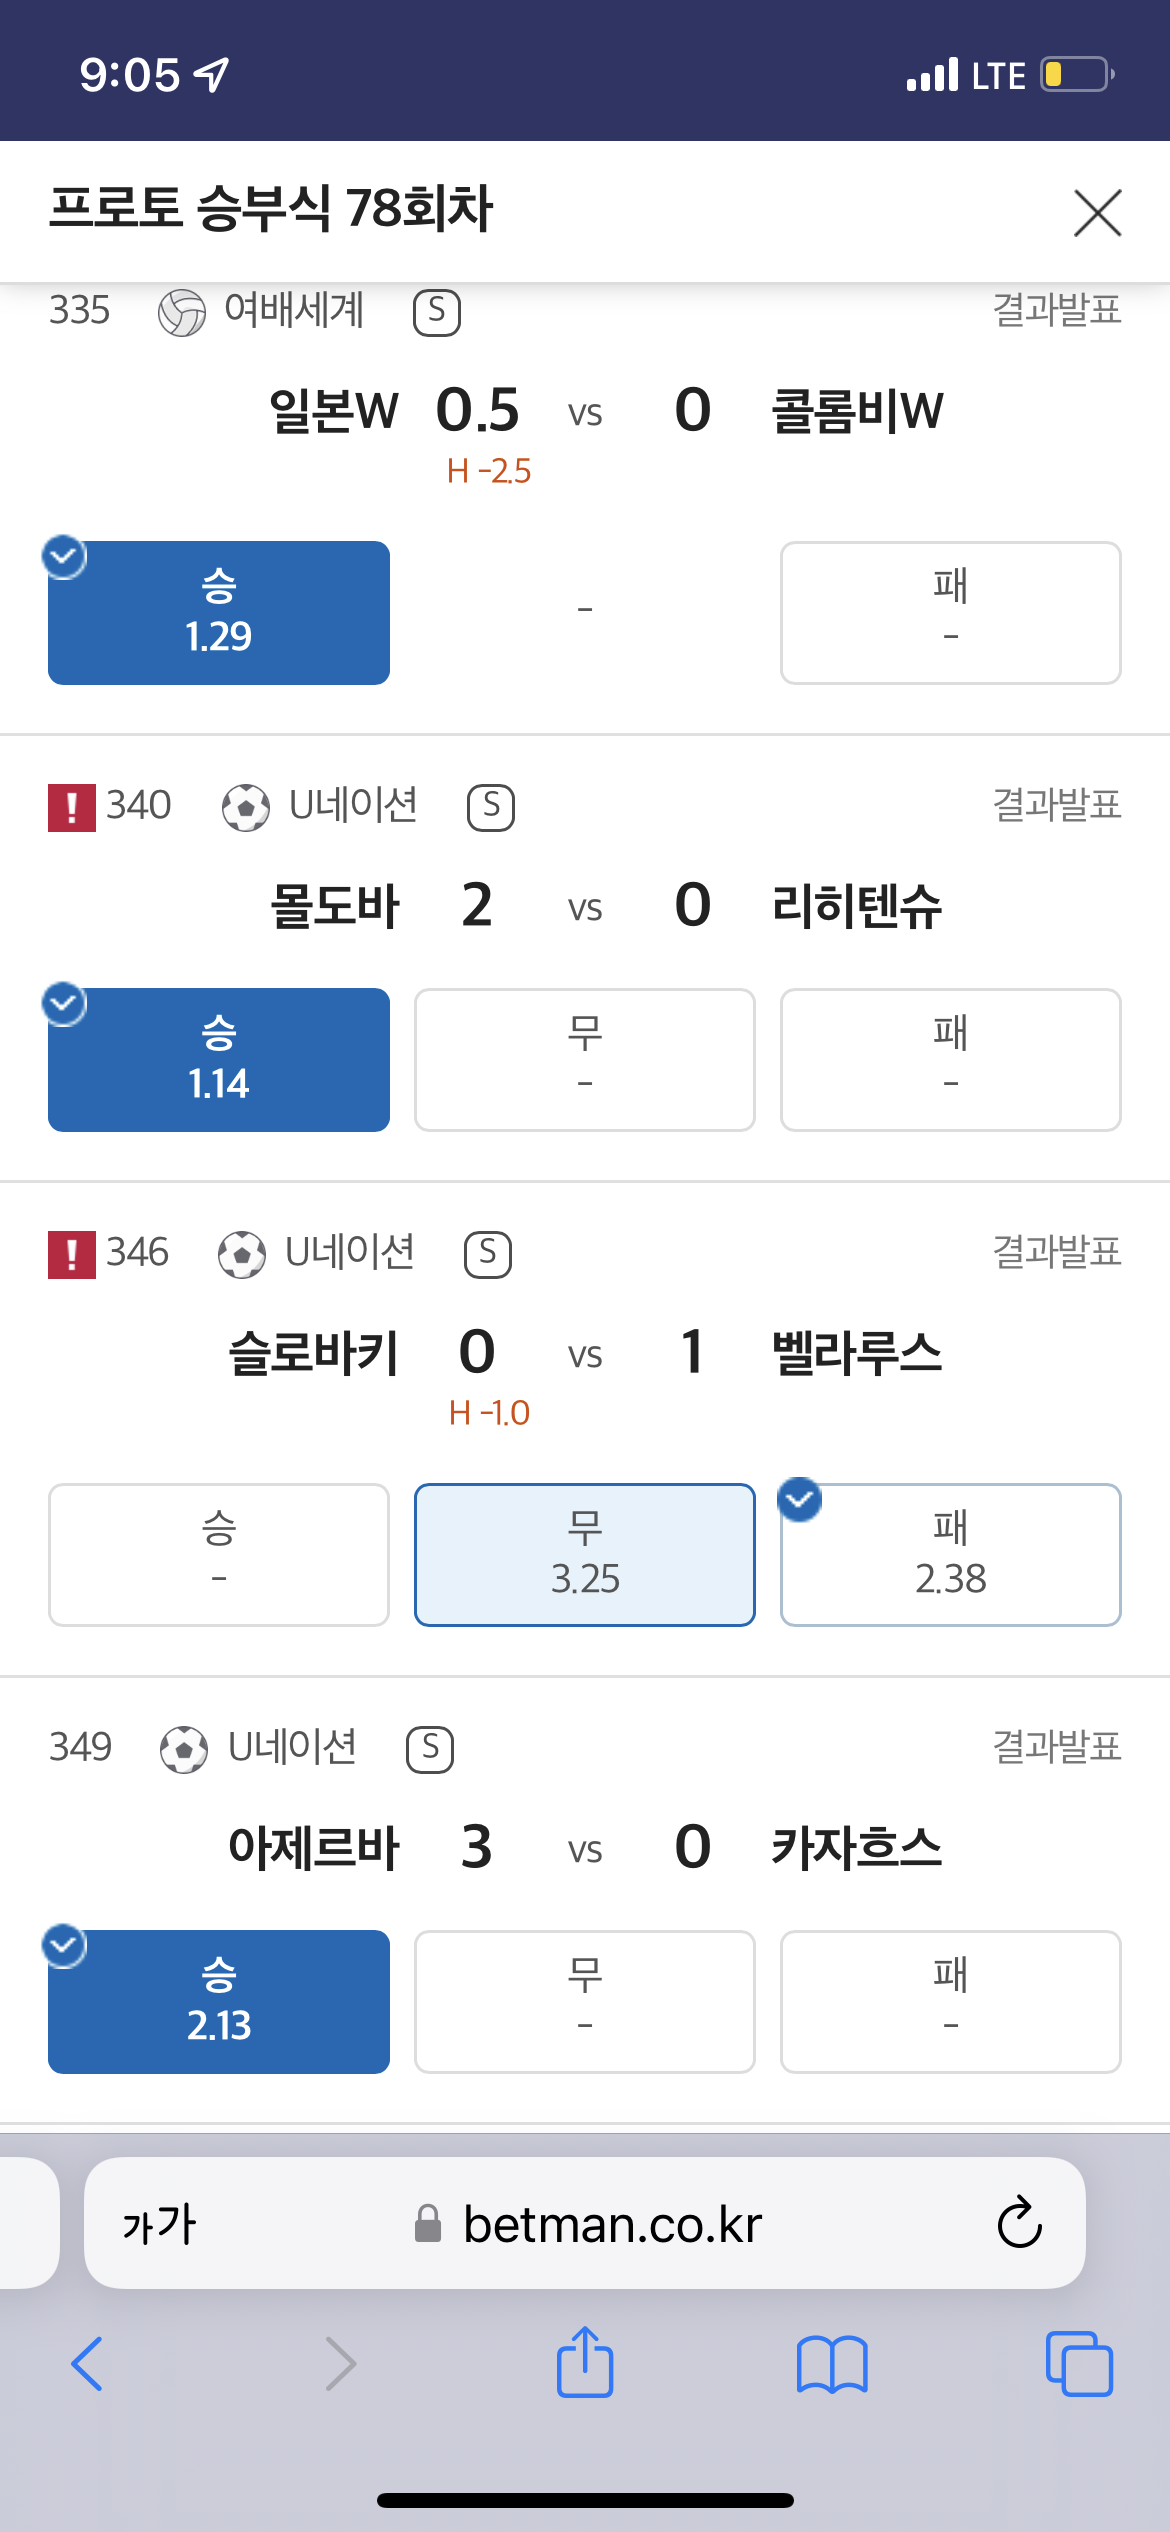Select the 무 option for 아제르바 match
This screenshot has height=2532, width=1170.
point(585,2001)
